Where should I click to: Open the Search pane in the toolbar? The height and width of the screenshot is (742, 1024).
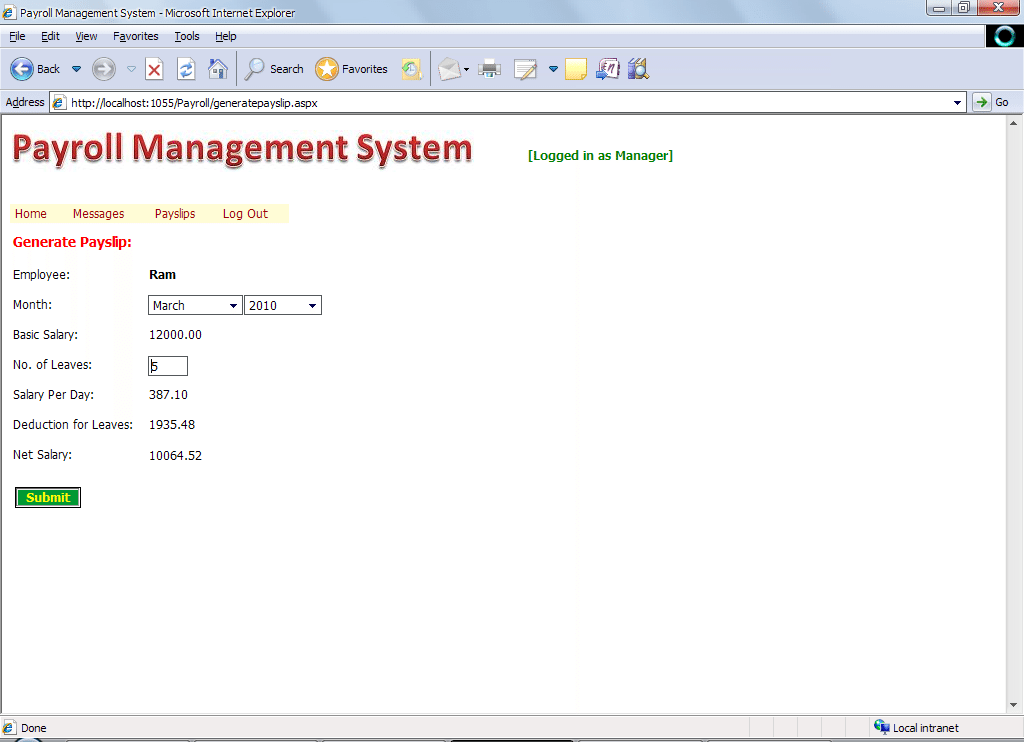274,69
